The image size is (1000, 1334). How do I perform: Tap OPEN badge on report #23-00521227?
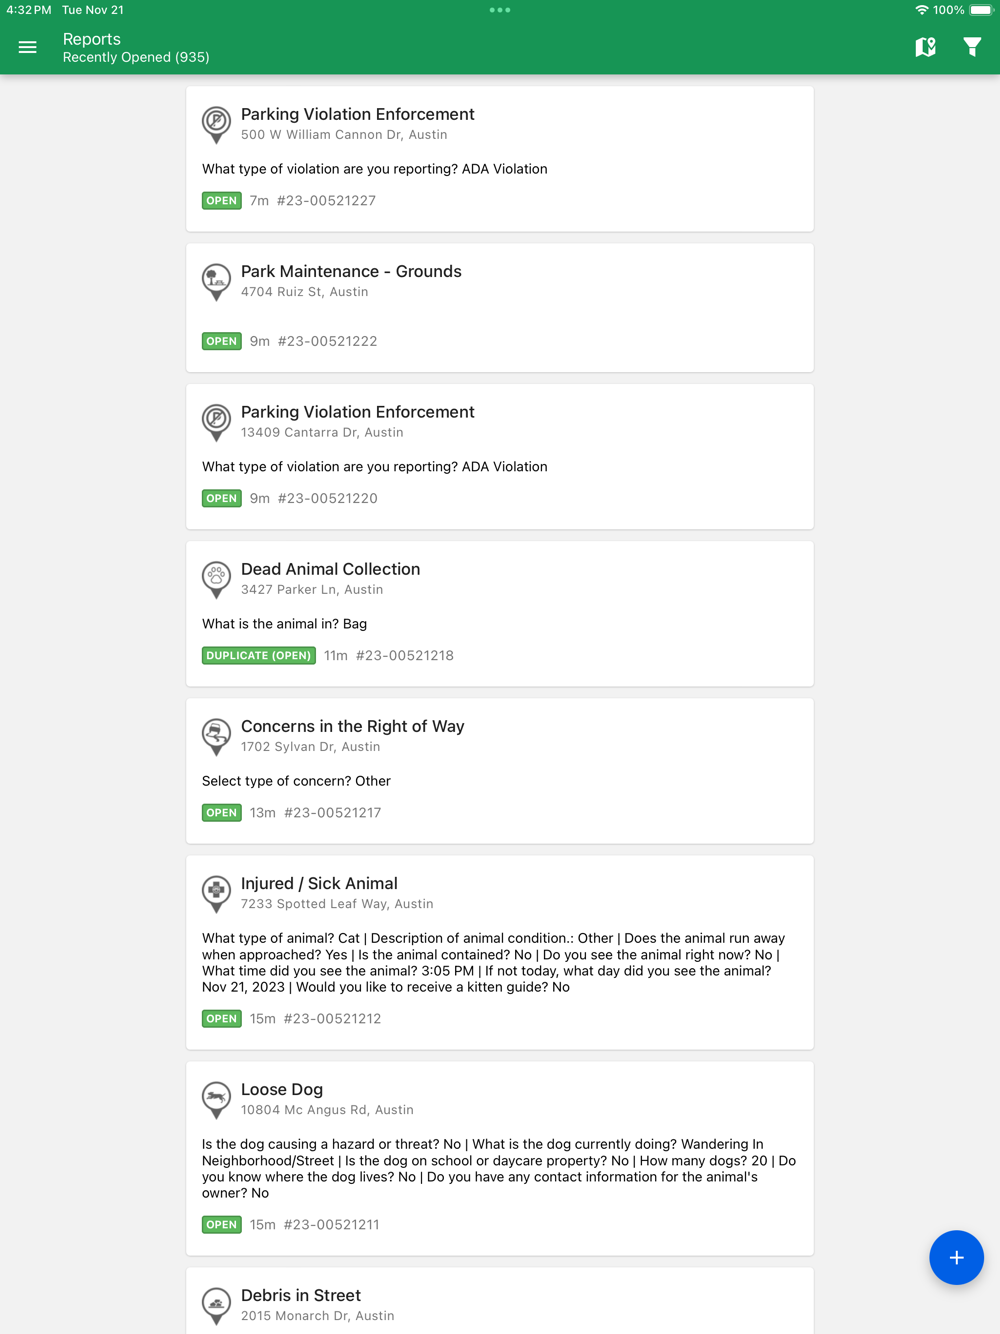(221, 201)
